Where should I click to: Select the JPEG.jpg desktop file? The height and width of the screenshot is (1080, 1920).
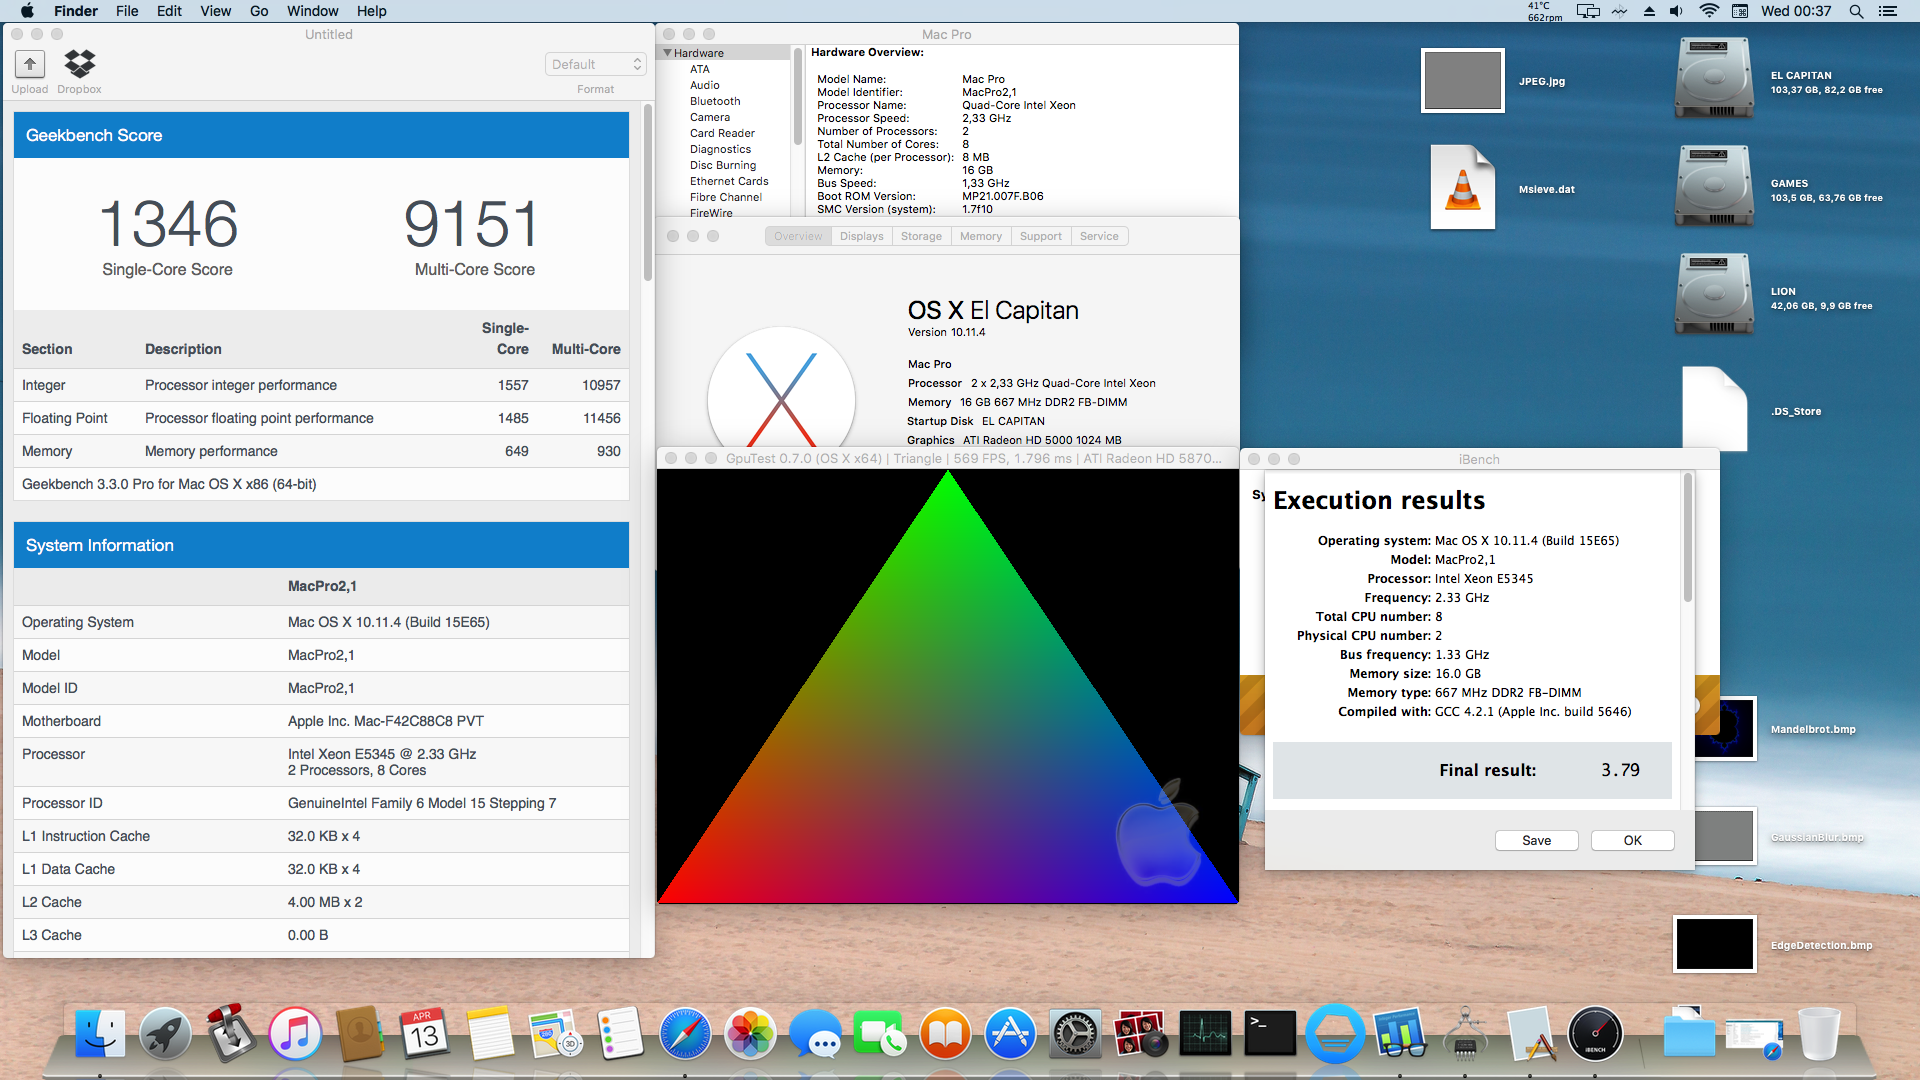click(1463, 81)
